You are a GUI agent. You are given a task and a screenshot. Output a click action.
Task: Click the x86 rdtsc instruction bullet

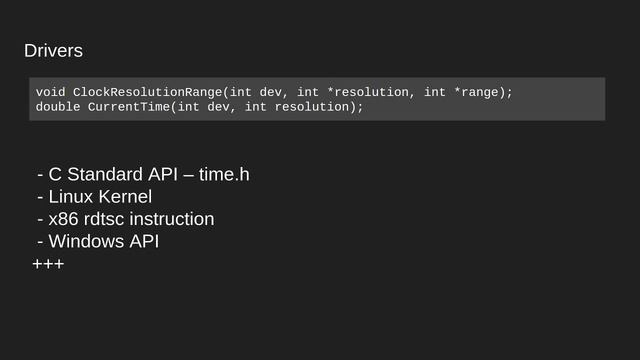pos(125,219)
